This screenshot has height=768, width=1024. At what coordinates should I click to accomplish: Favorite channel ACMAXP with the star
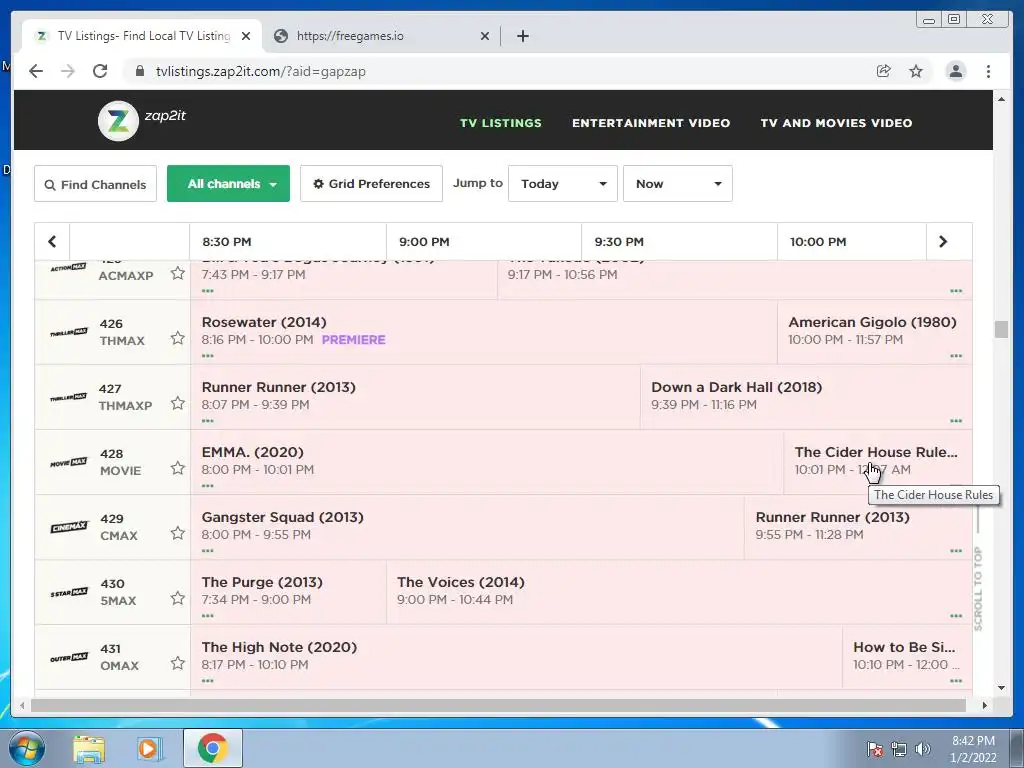click(x=178, y=273)
